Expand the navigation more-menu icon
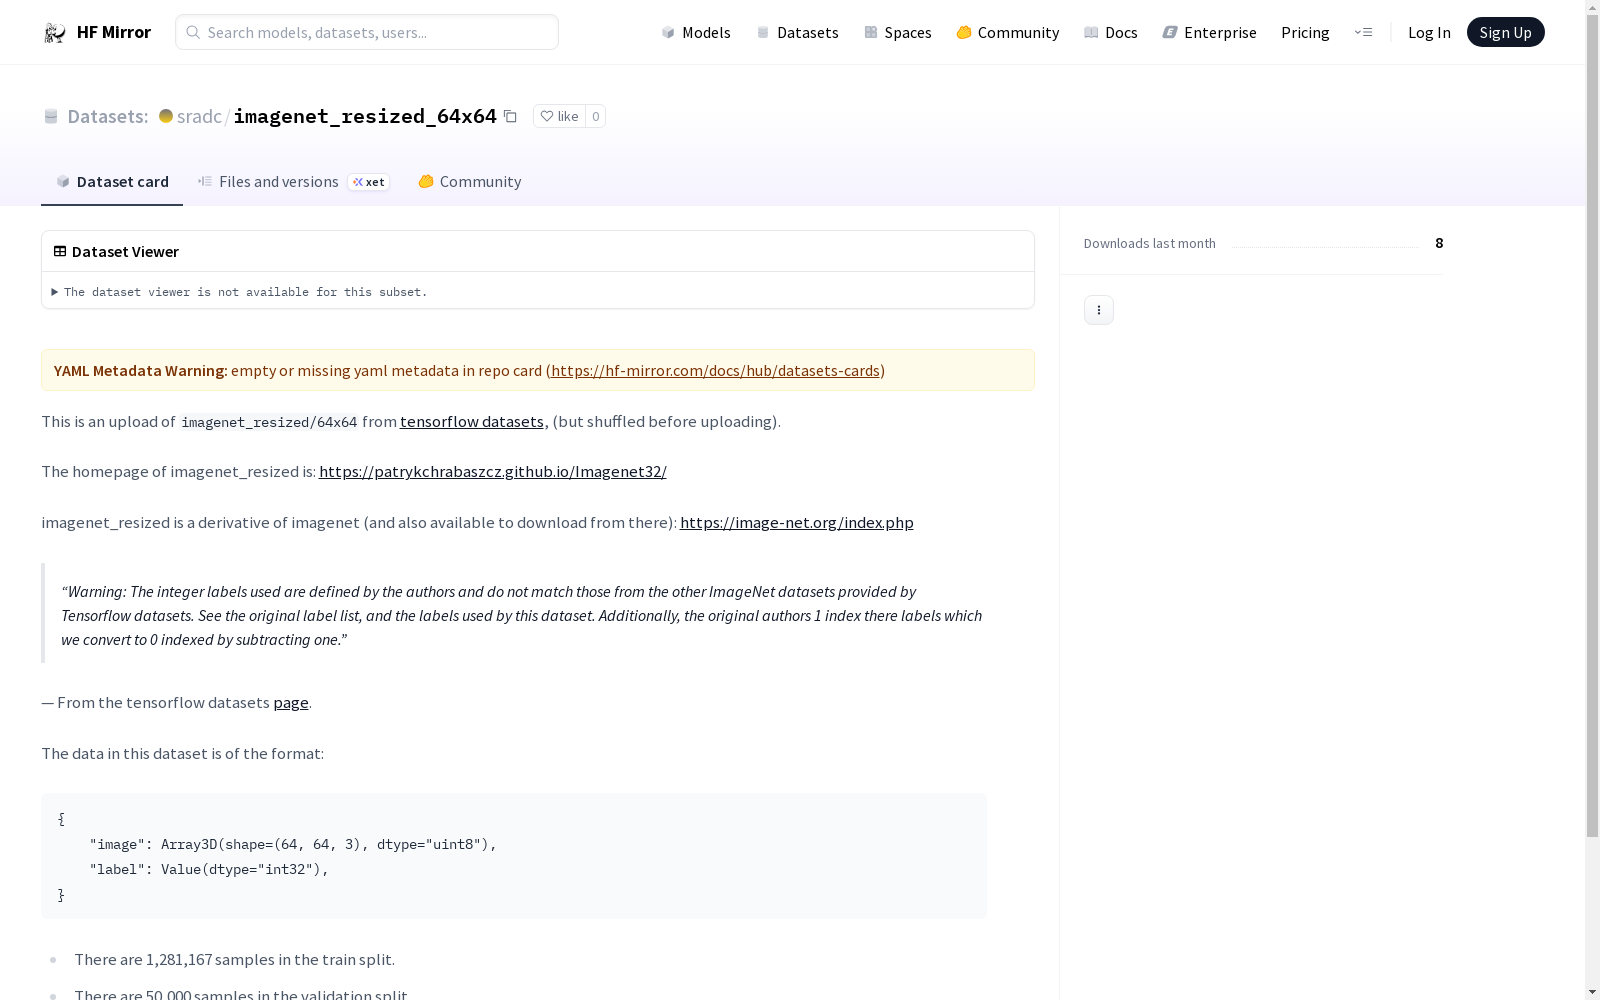The image size is (1600, 1000). (x=1363, y=32)
